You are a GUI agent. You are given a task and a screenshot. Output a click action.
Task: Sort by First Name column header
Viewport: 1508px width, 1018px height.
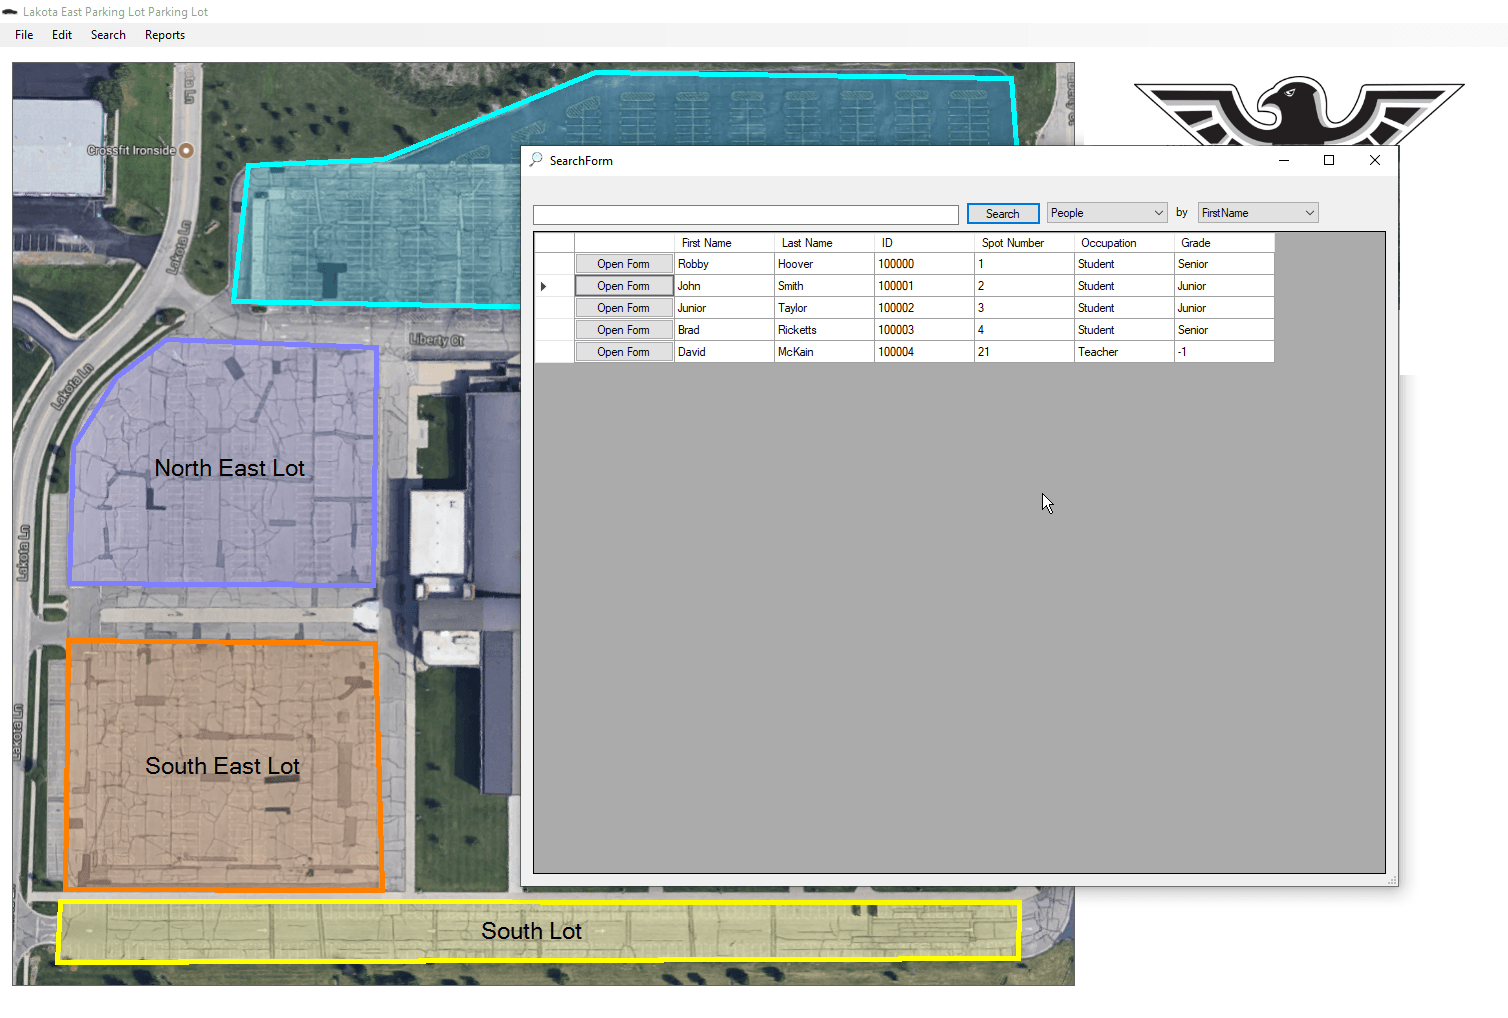coord(724,243)
